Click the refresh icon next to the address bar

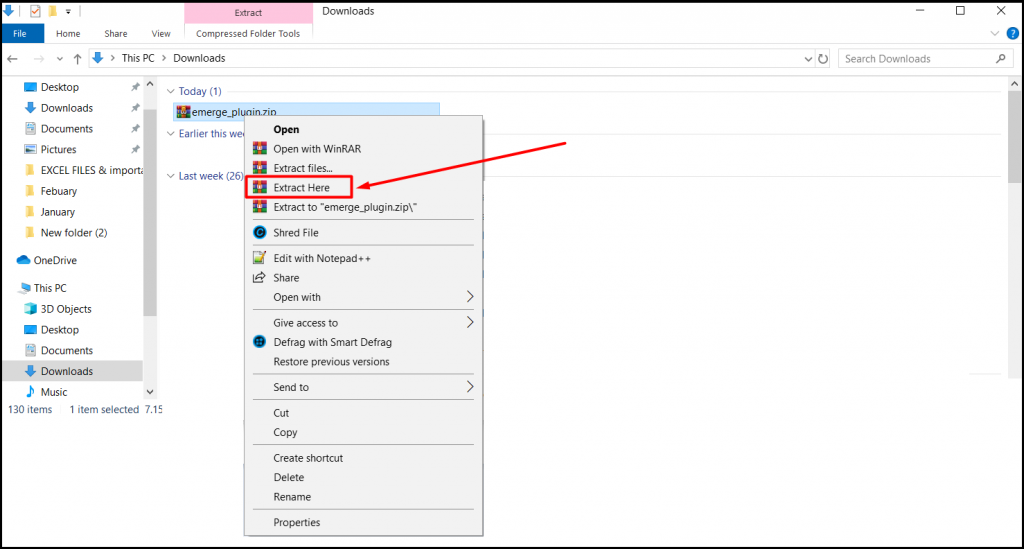point(823,59)
